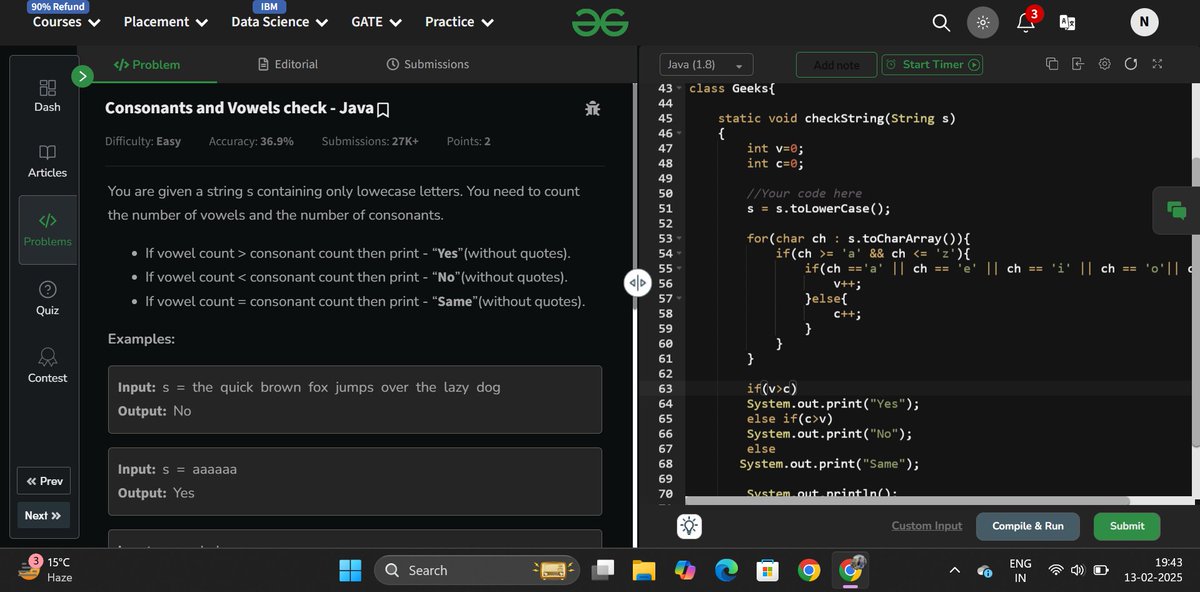
Task: Expand the Data Science menu
Action: 279,21
